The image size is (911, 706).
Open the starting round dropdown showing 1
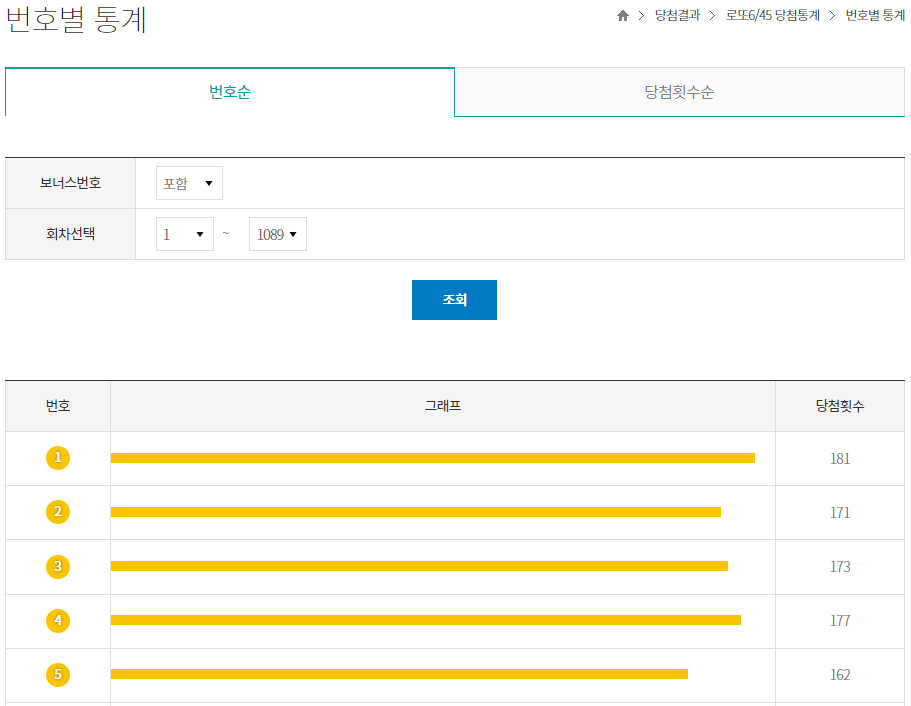pyautogui.click(x=184, y=233)
